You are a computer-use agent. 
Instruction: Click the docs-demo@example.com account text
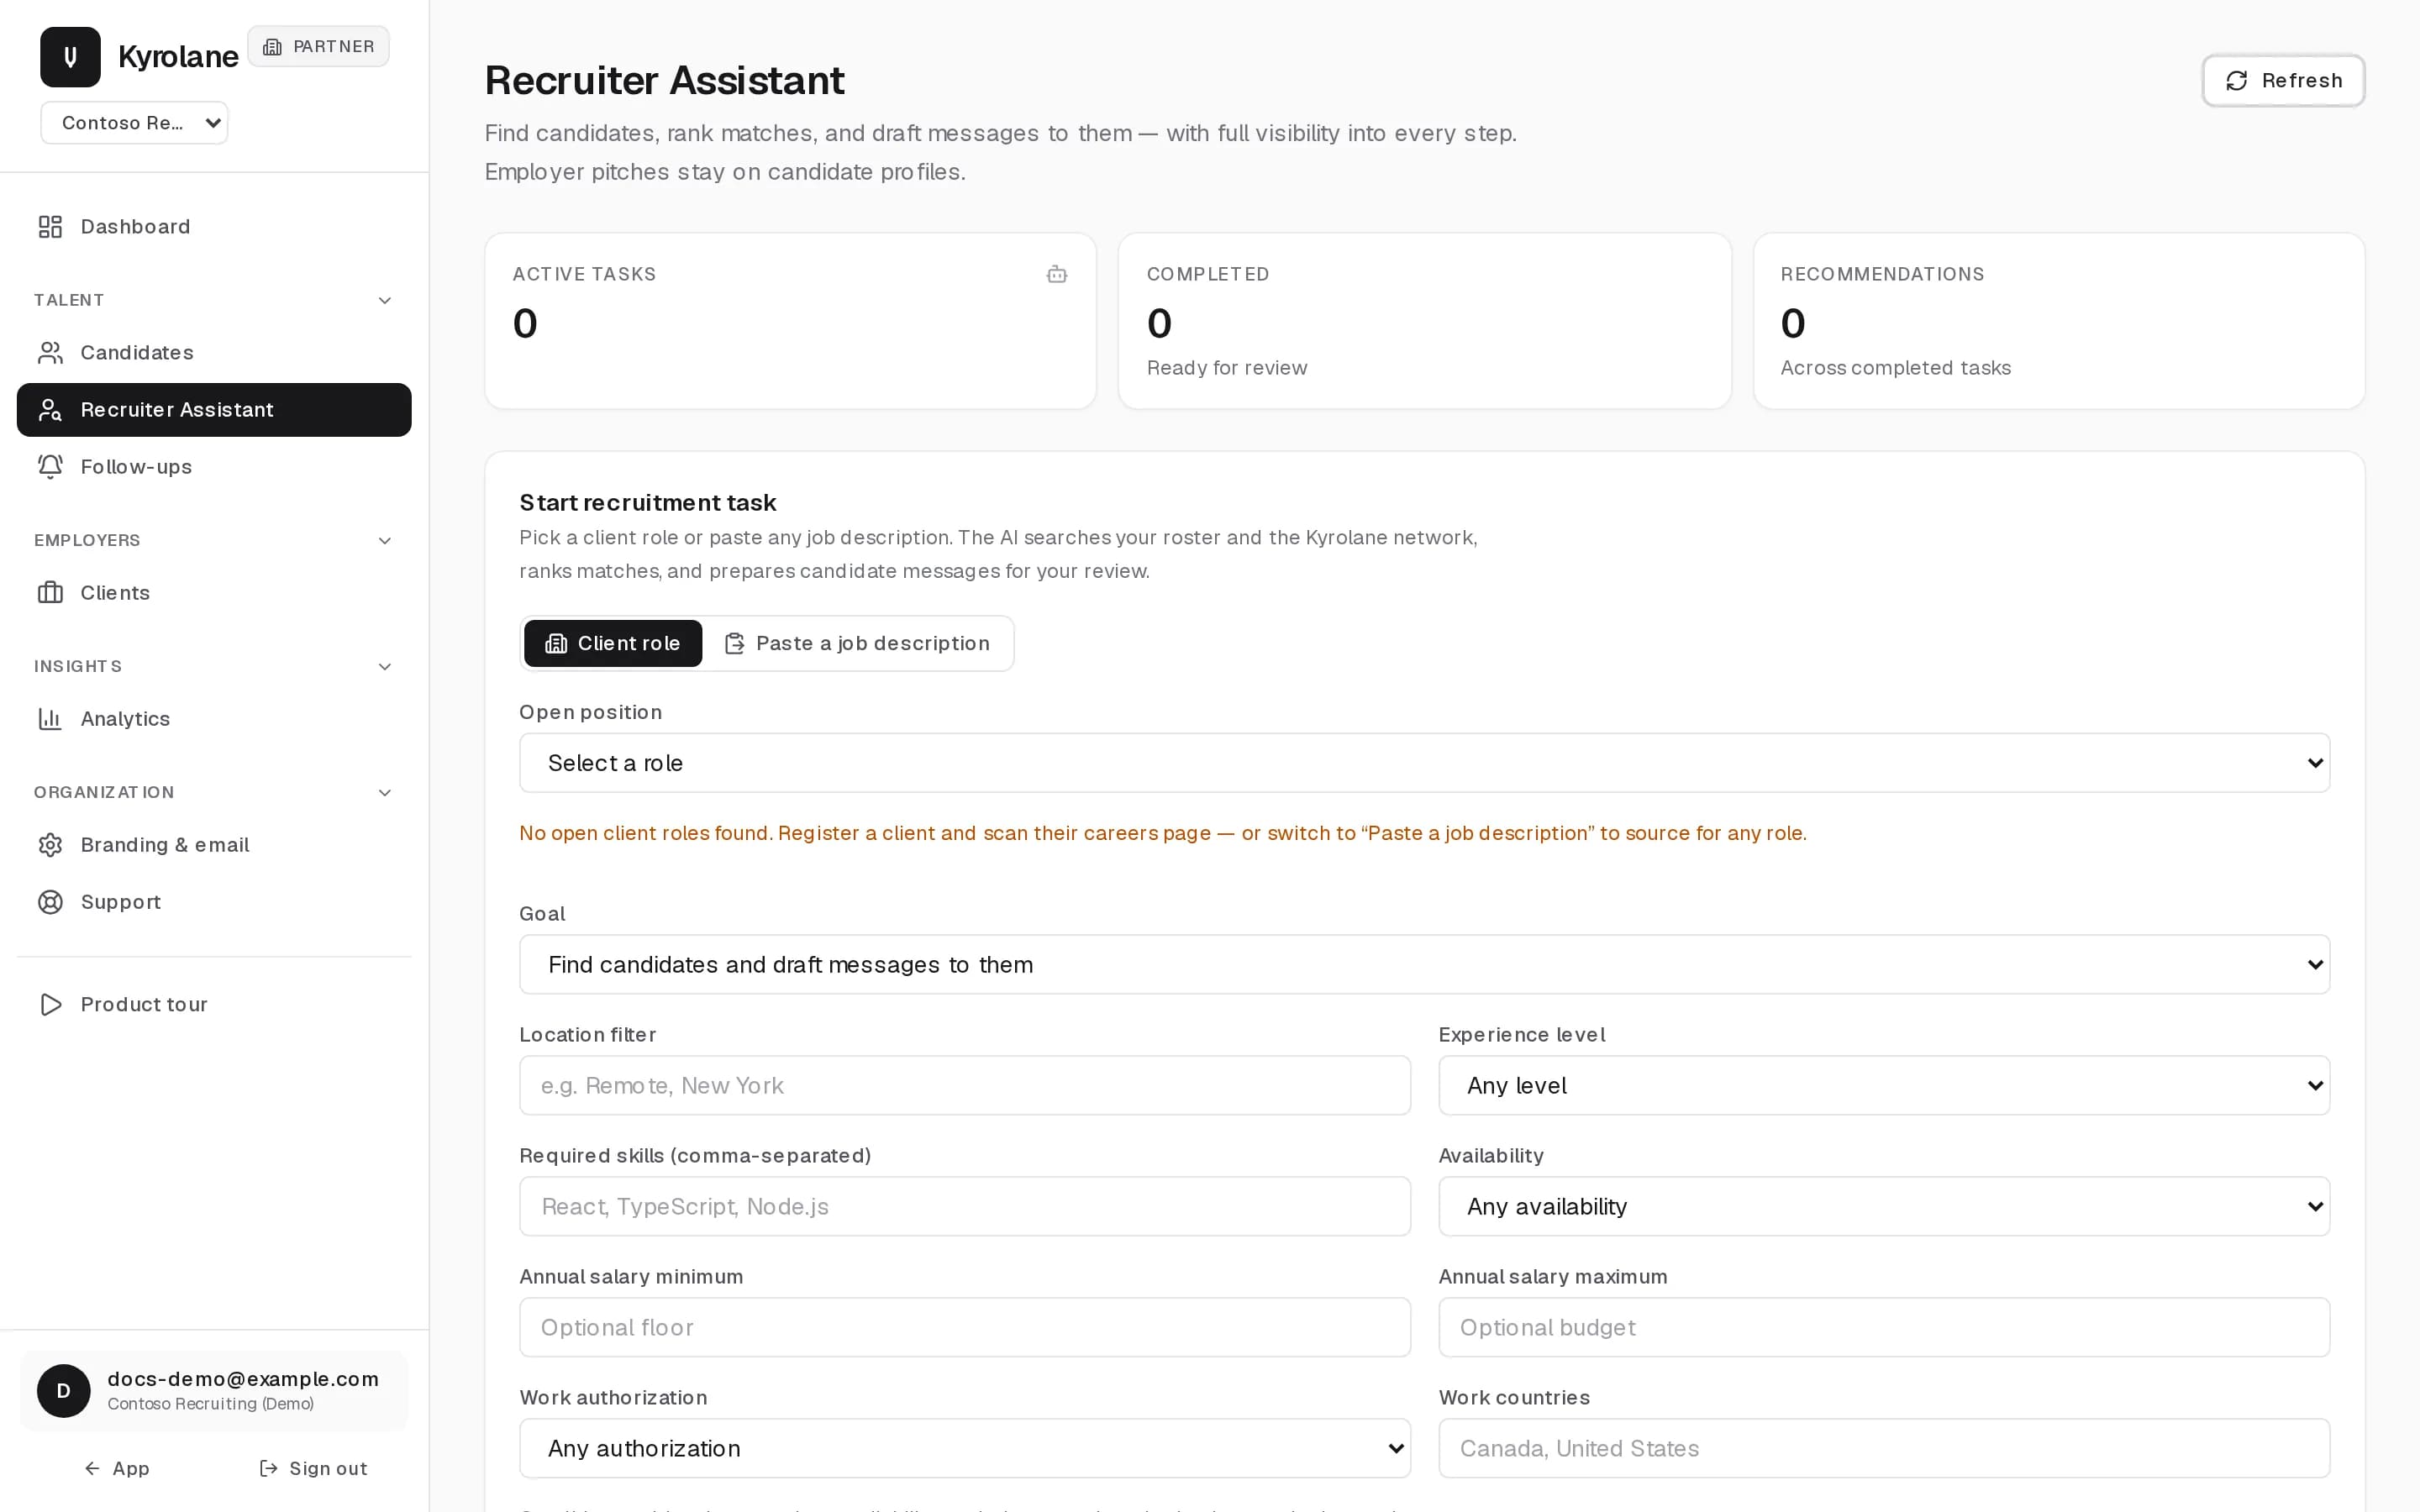click(243, 1379)
